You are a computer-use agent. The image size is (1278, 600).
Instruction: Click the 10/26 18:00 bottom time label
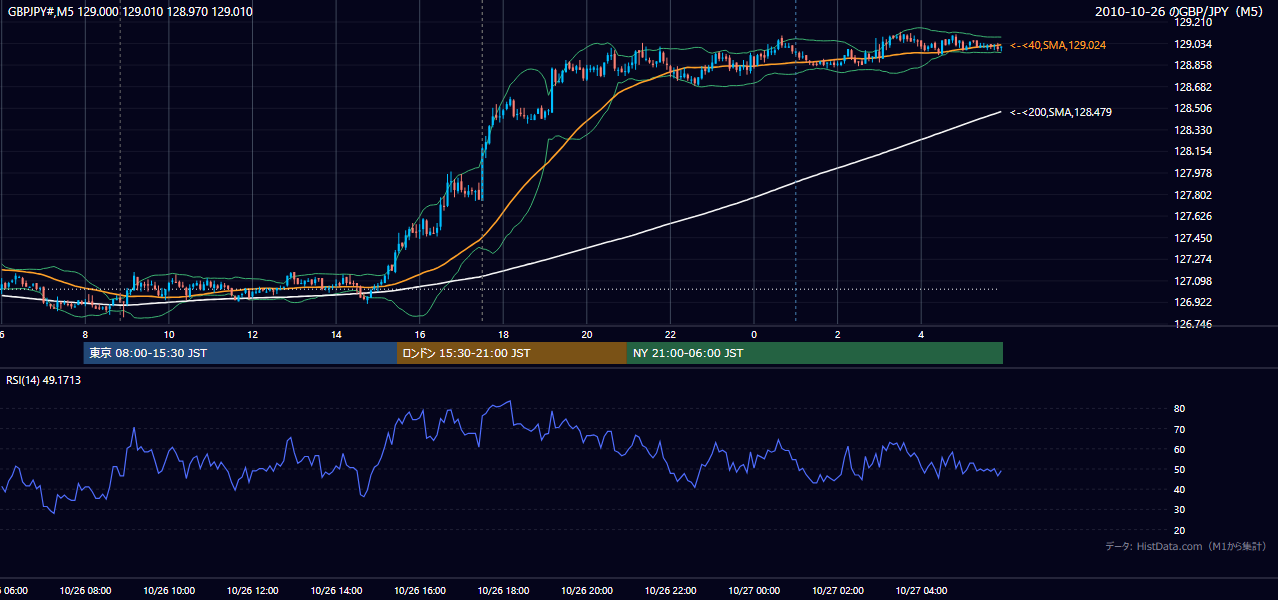coord(503,591)
